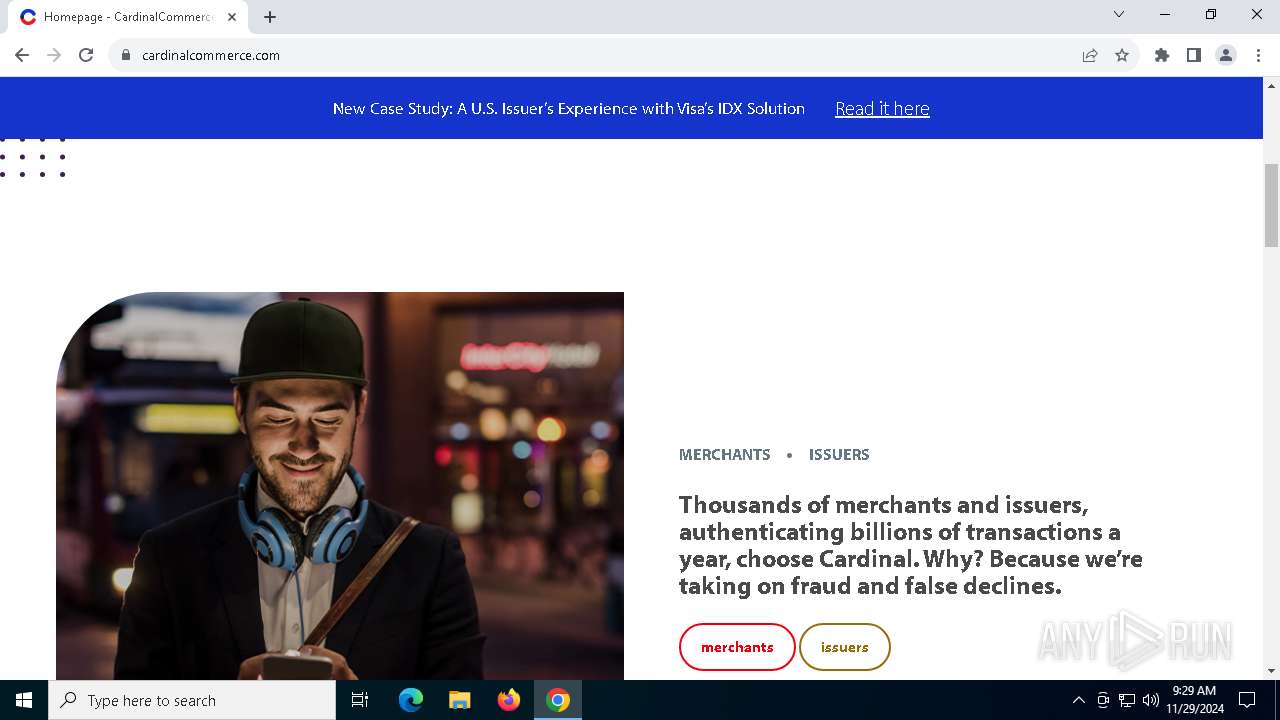
Task: Select the MERCHANTS heading label
Action: 725,454
